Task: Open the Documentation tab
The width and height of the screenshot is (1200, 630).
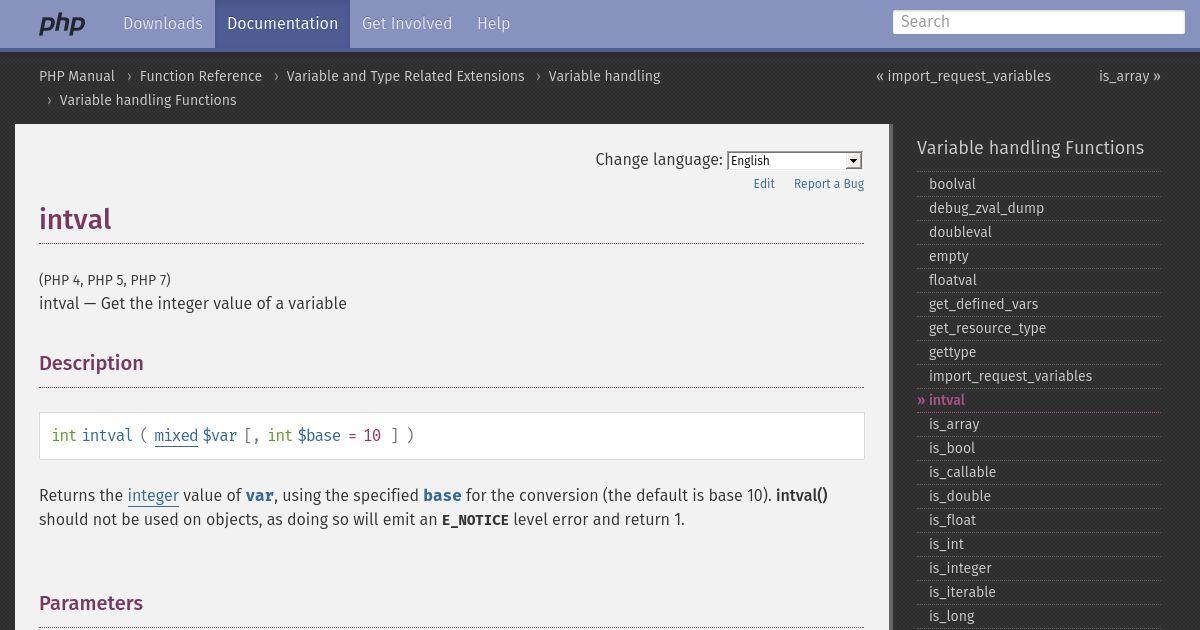Action: [x=282, y=24]
